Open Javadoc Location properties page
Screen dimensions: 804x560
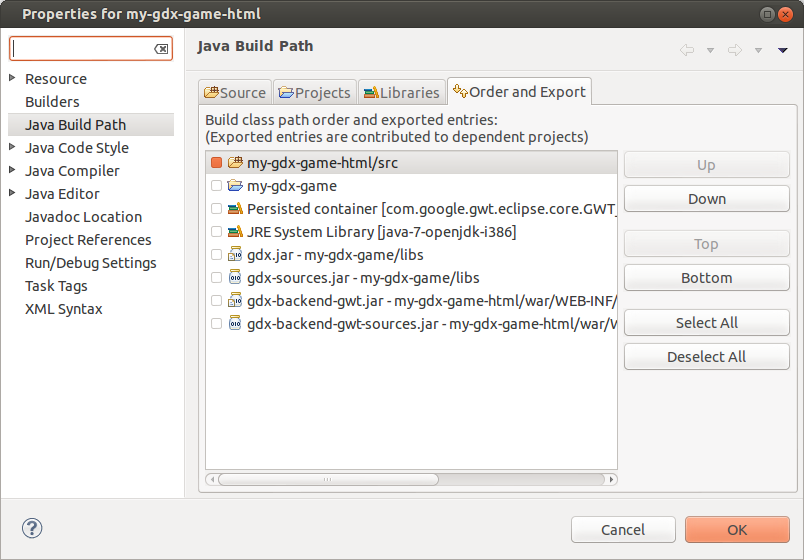coord(84,217)
